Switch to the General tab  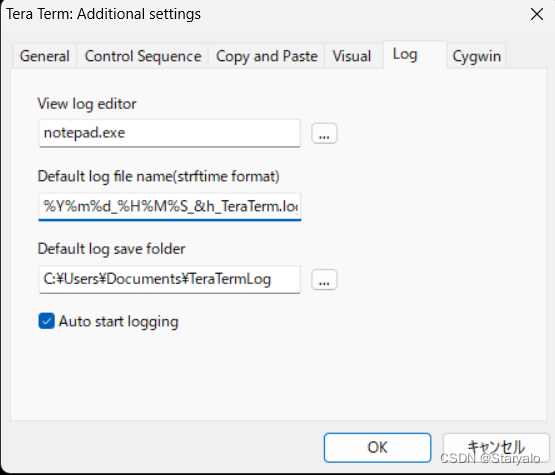(x=45, y=56)
